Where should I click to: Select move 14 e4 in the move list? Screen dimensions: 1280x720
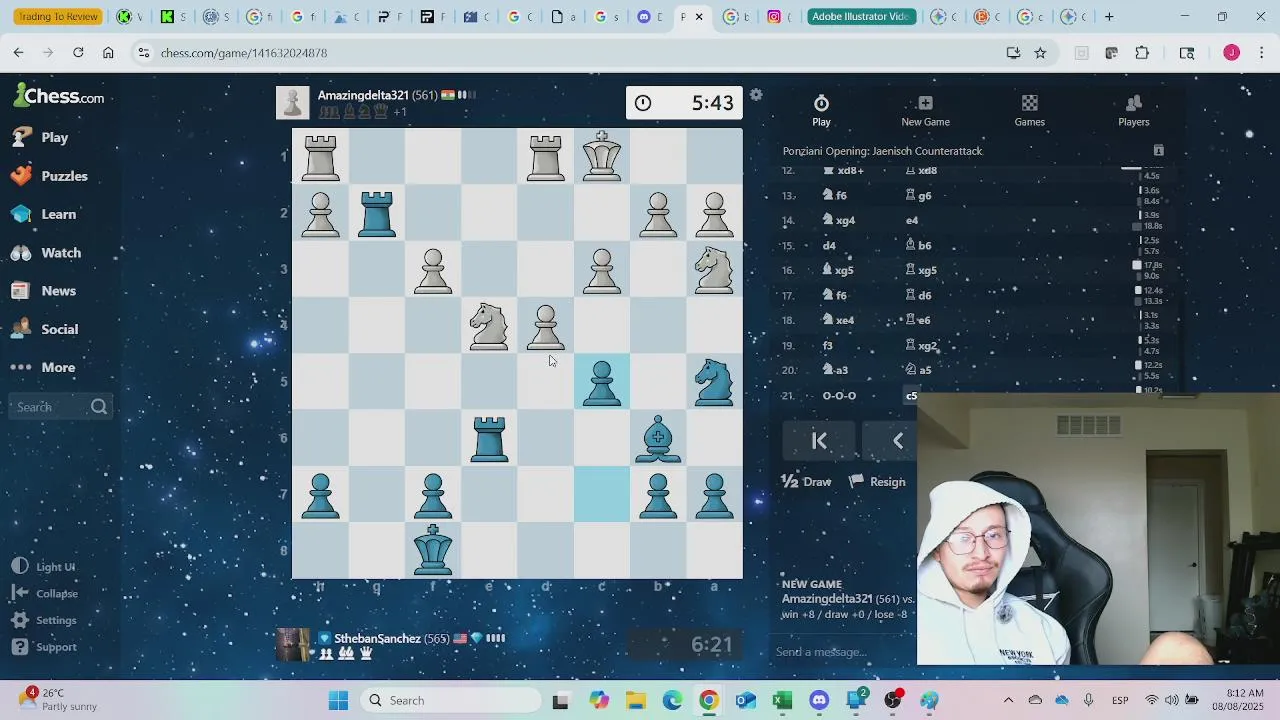click(912, 220)
